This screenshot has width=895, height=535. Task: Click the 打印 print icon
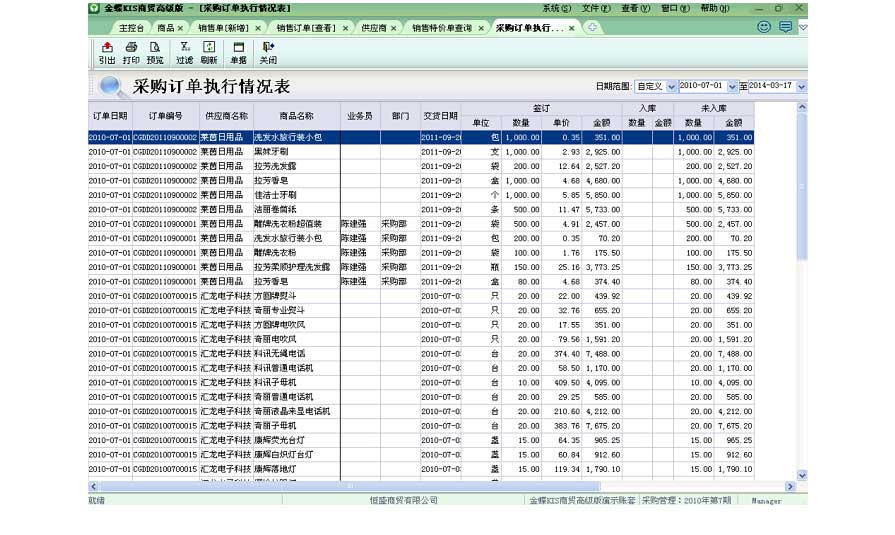coord(131,52)
